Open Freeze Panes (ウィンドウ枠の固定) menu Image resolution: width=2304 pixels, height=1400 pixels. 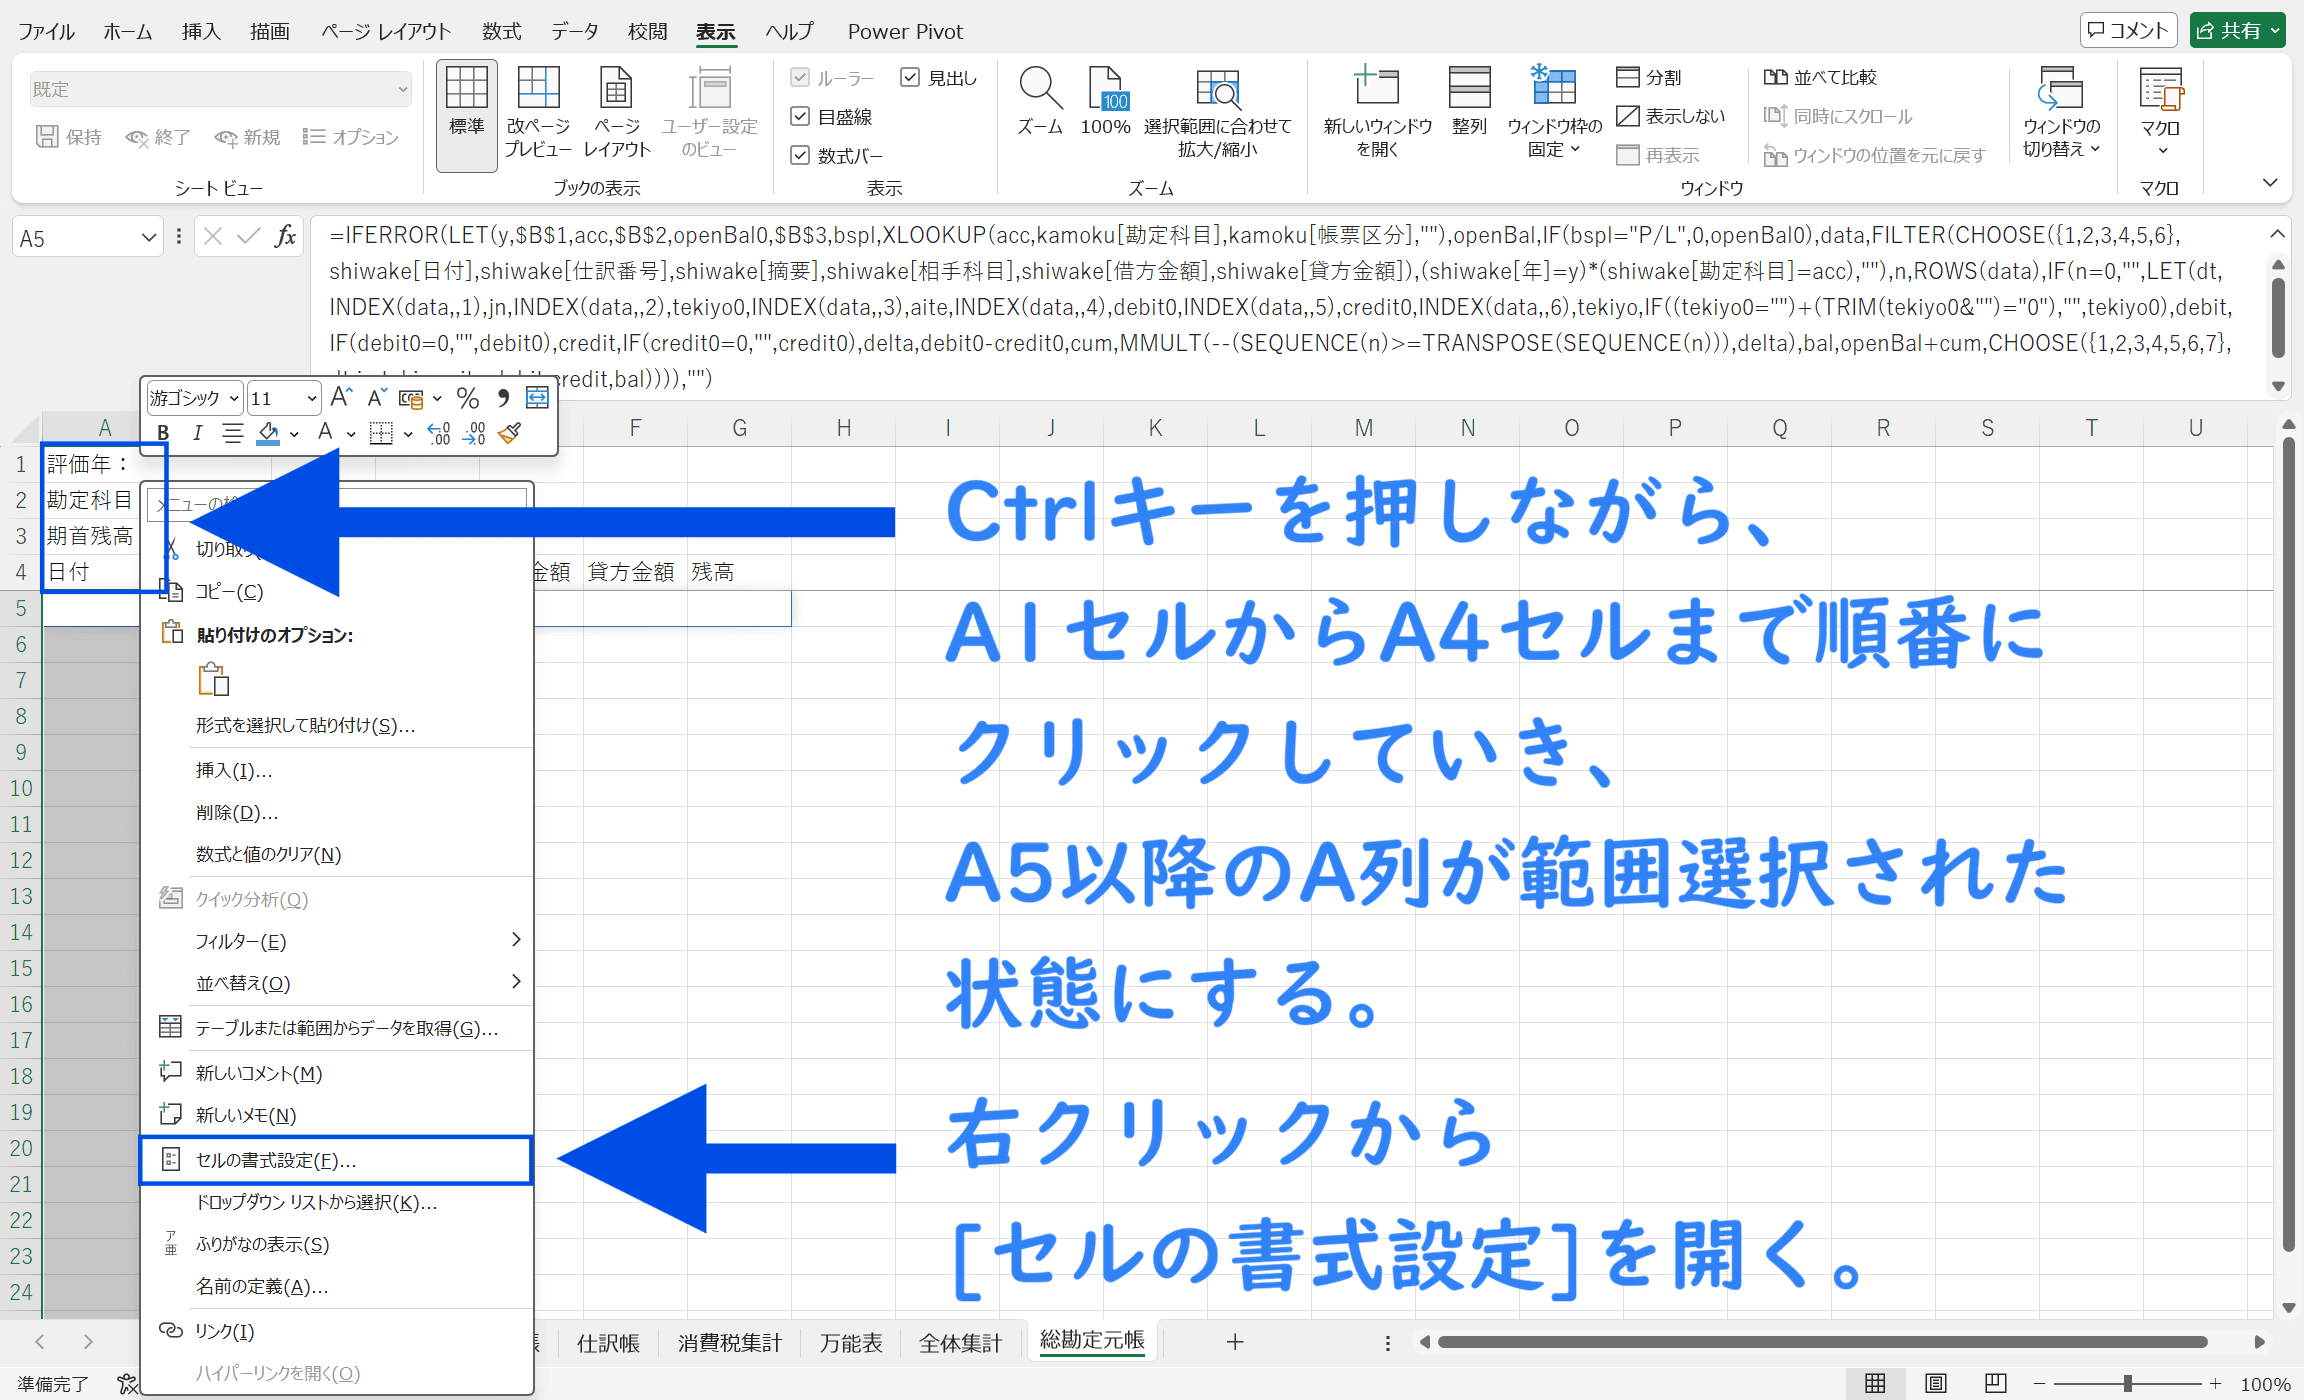pyautogui.click(x=1554, y=114)
